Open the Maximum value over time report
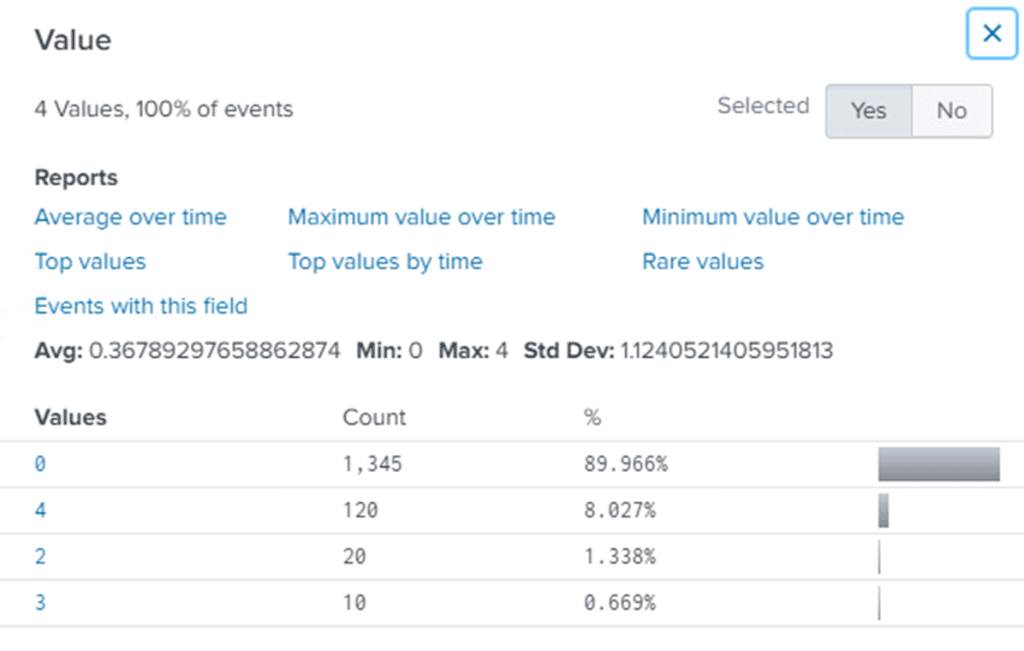The width and height of the screenshot is (1024, 651). (x=421, y=217)
